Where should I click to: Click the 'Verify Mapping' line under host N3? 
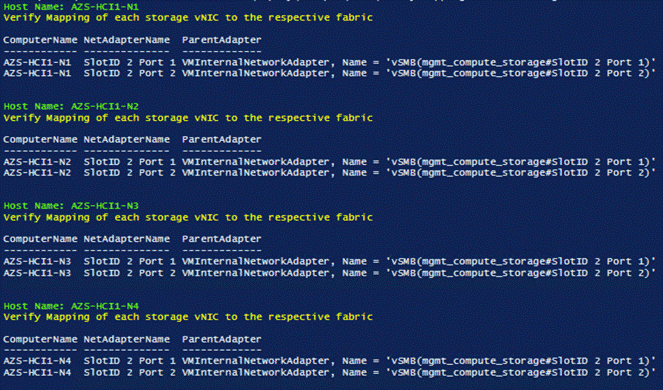tap(188, 217)
